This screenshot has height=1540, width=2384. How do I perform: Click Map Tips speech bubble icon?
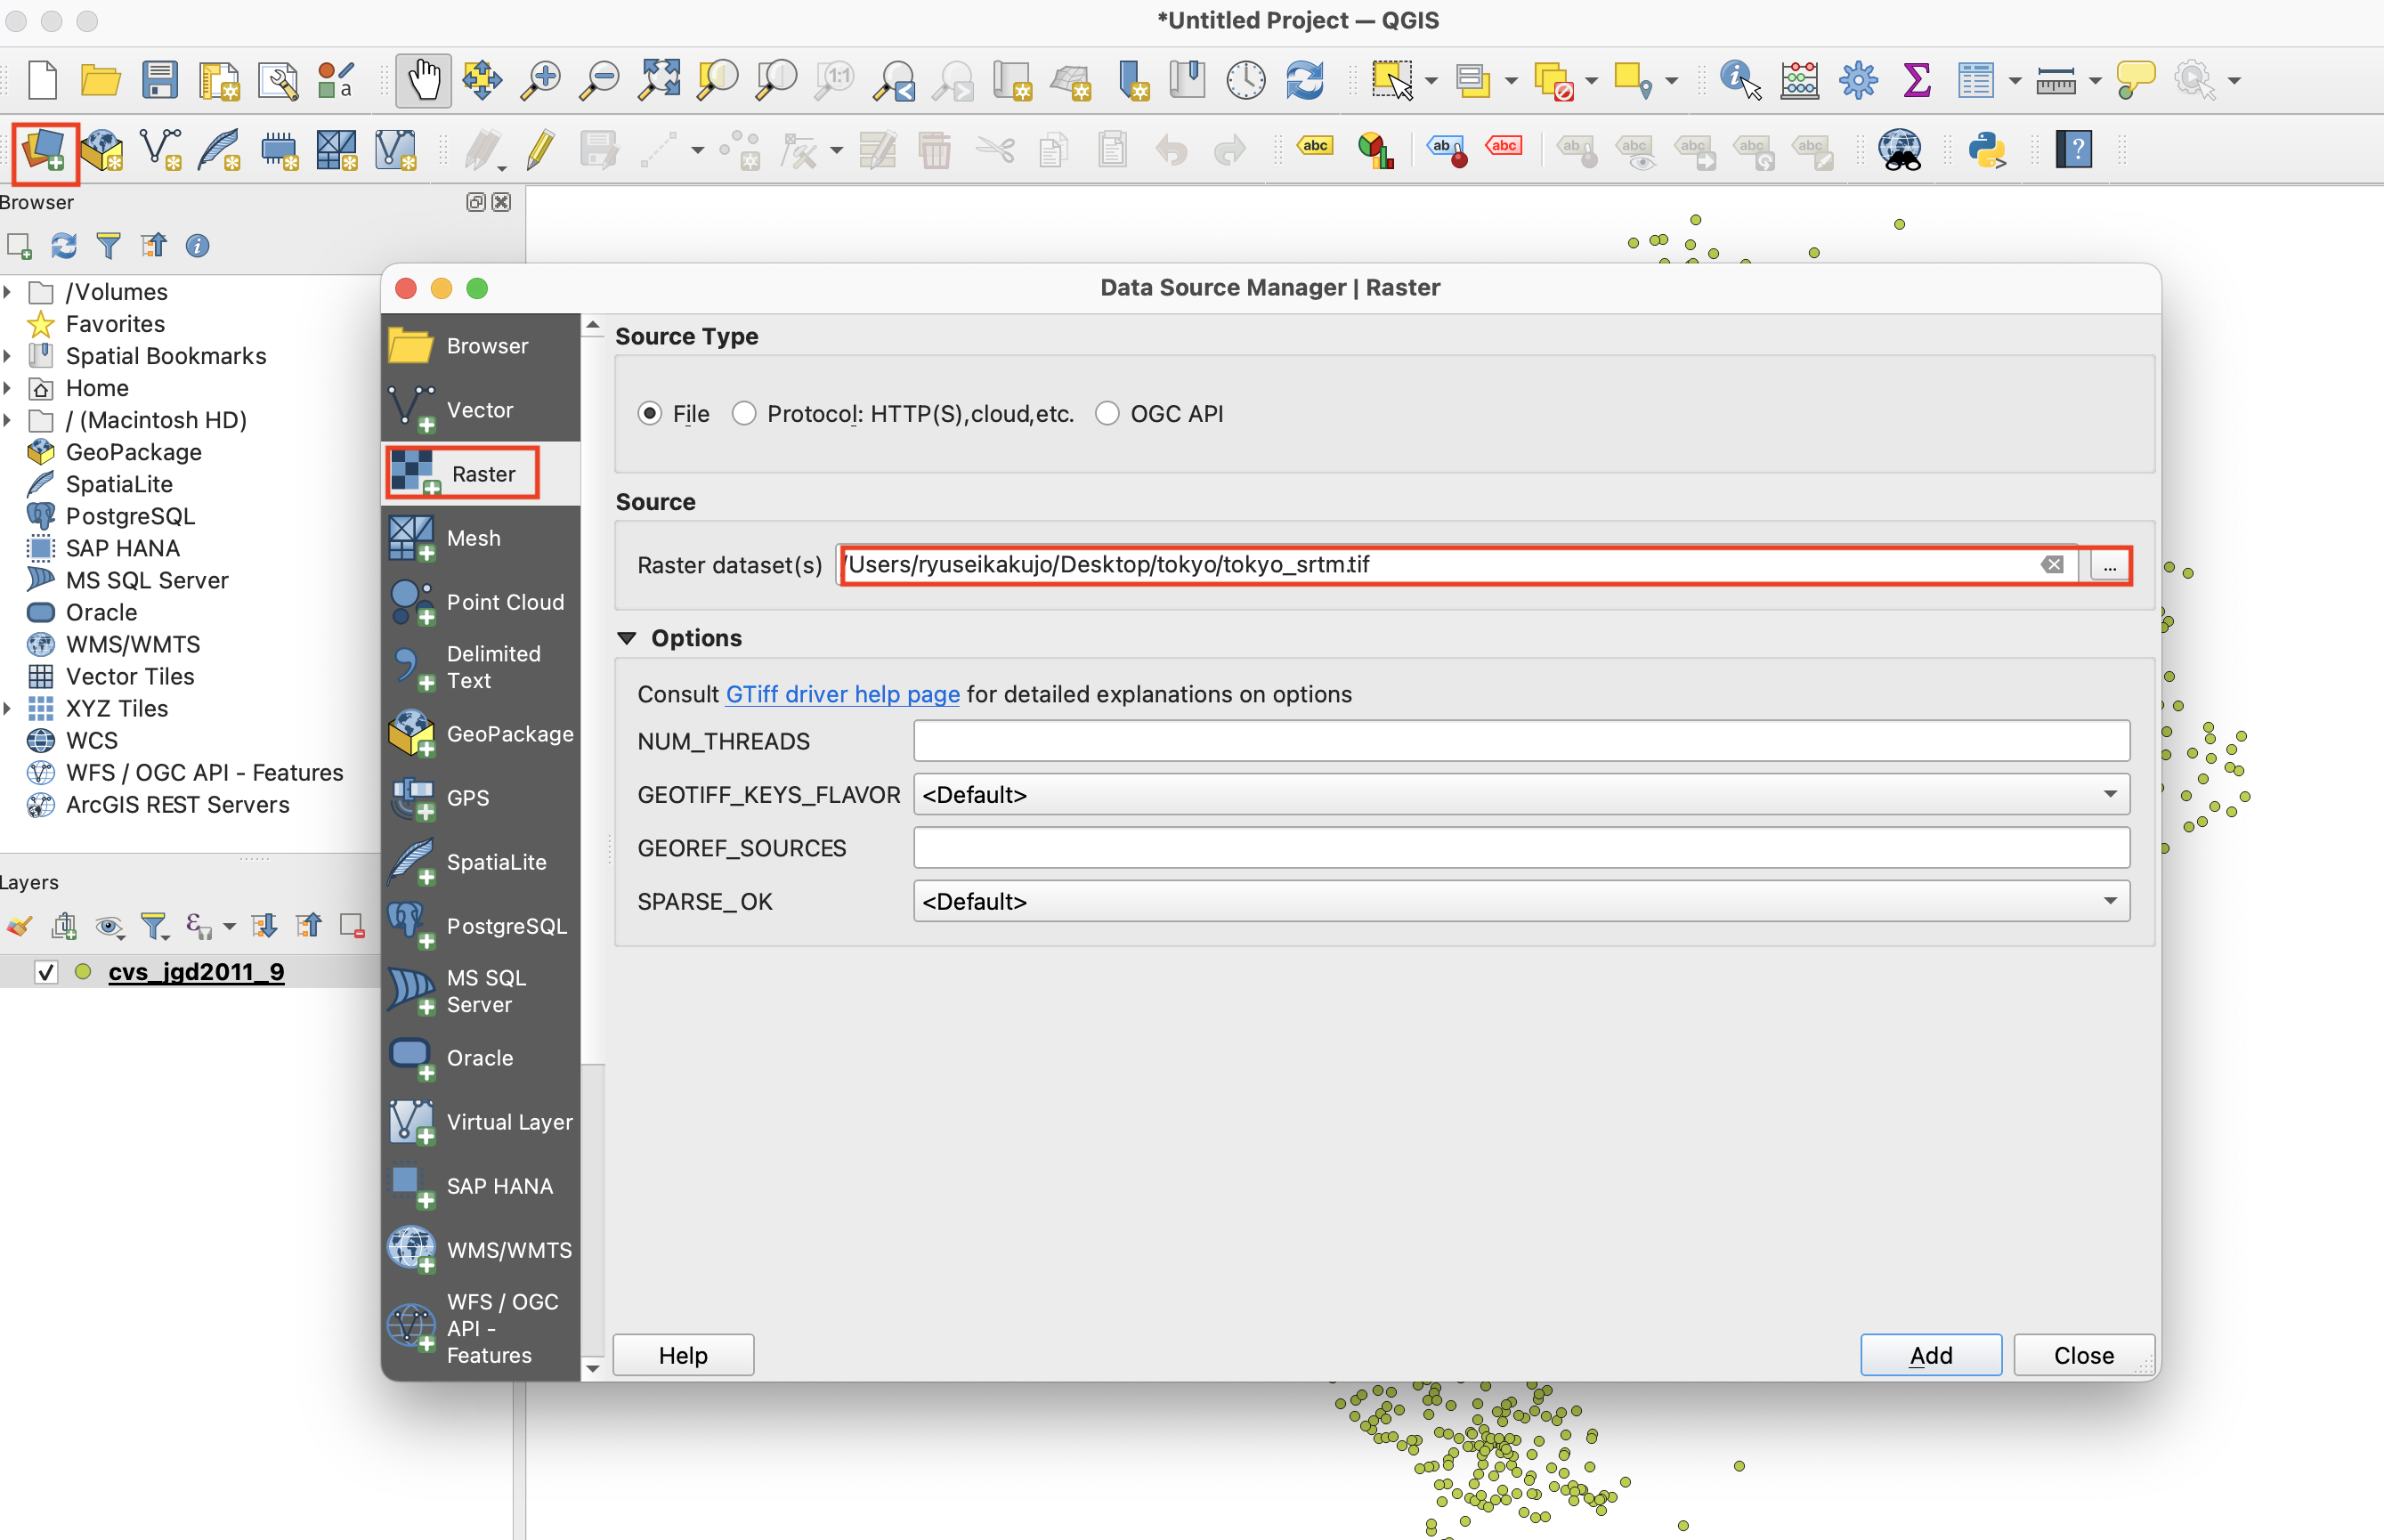coord(2135,80)
